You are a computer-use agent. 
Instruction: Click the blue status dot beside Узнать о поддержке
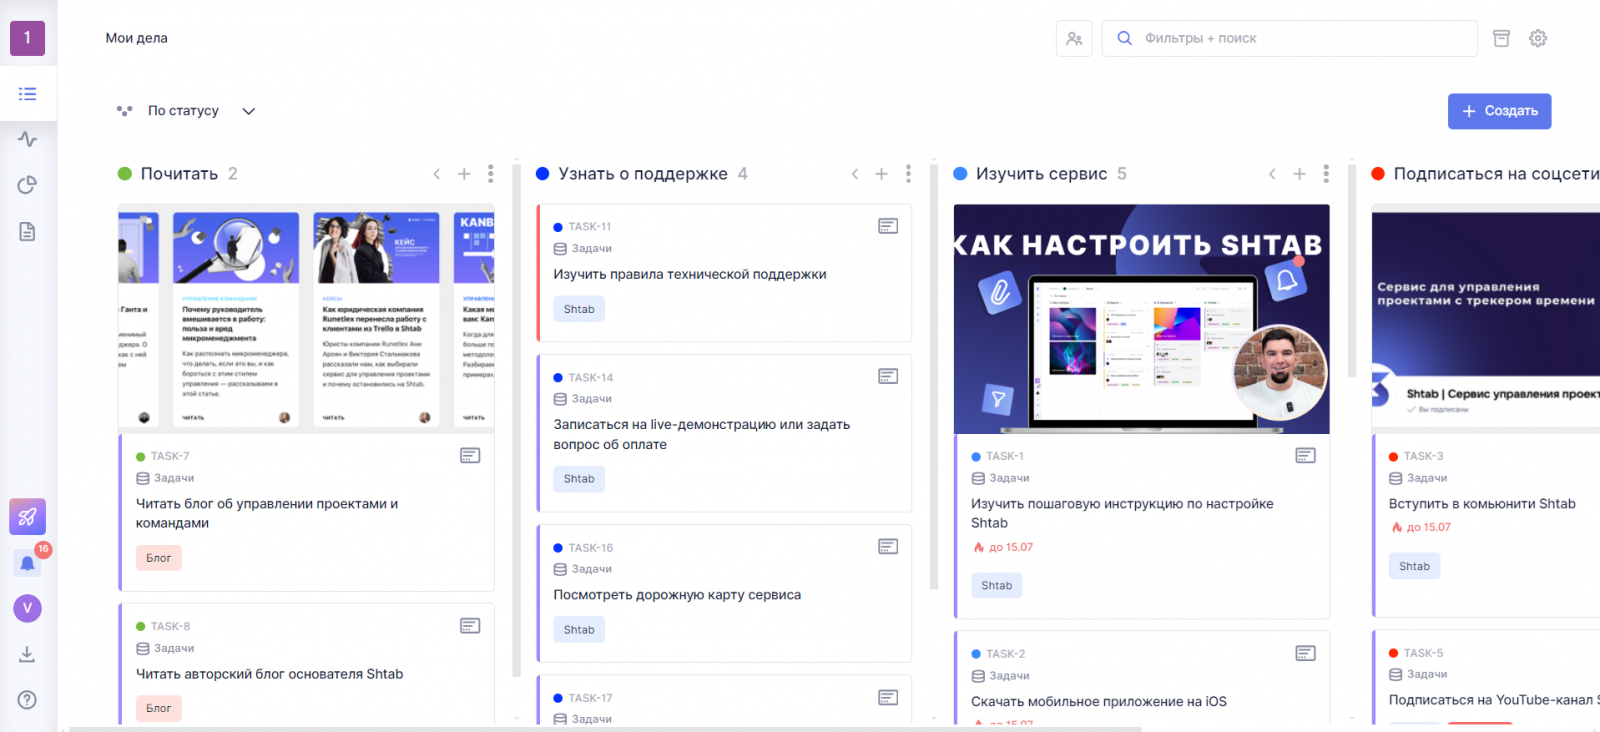coord(543,174)
